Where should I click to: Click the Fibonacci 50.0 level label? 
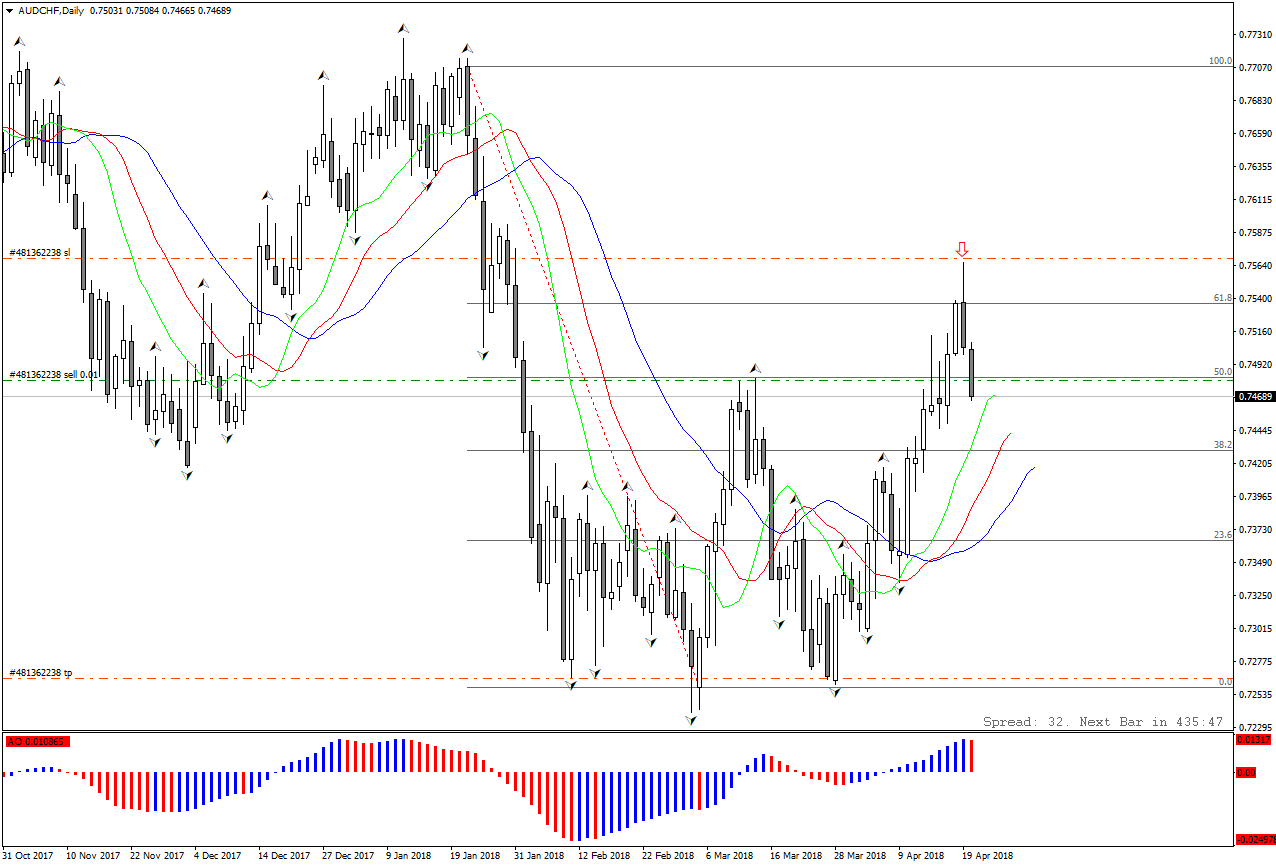pyautogui.click(x=1222, y=372)
